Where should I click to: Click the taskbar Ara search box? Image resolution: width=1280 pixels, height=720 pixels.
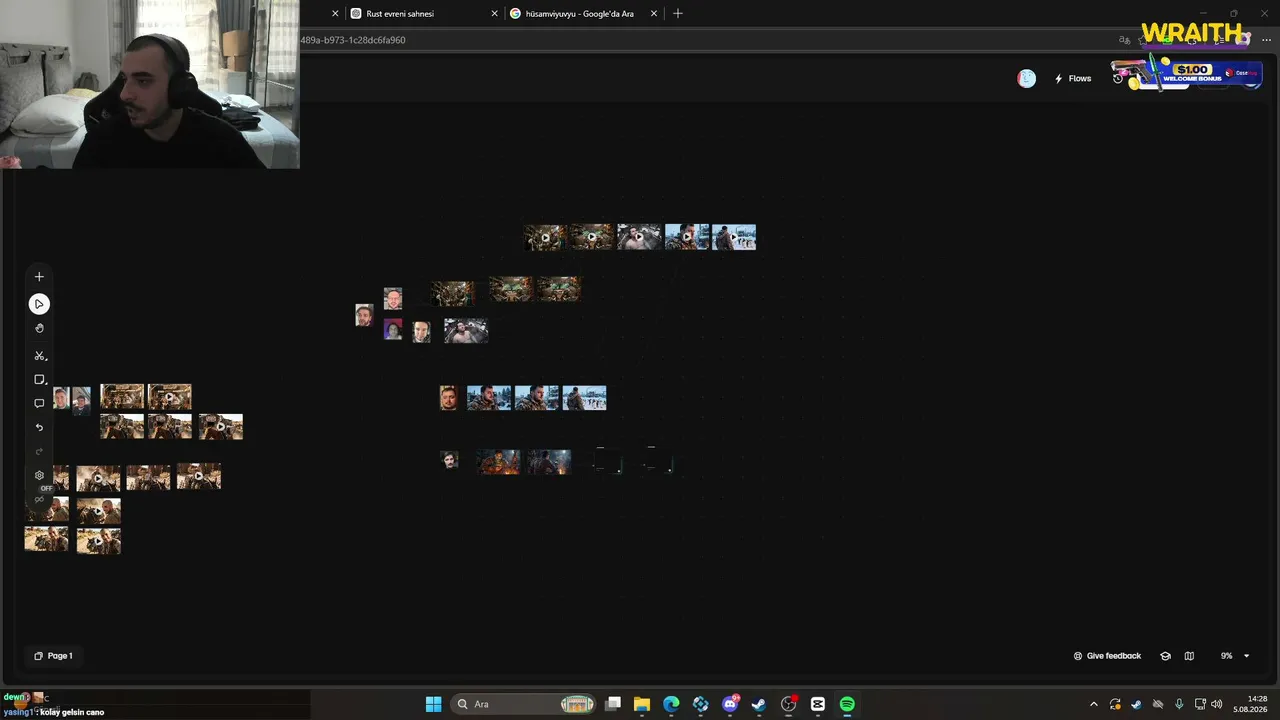coord(524,704)
